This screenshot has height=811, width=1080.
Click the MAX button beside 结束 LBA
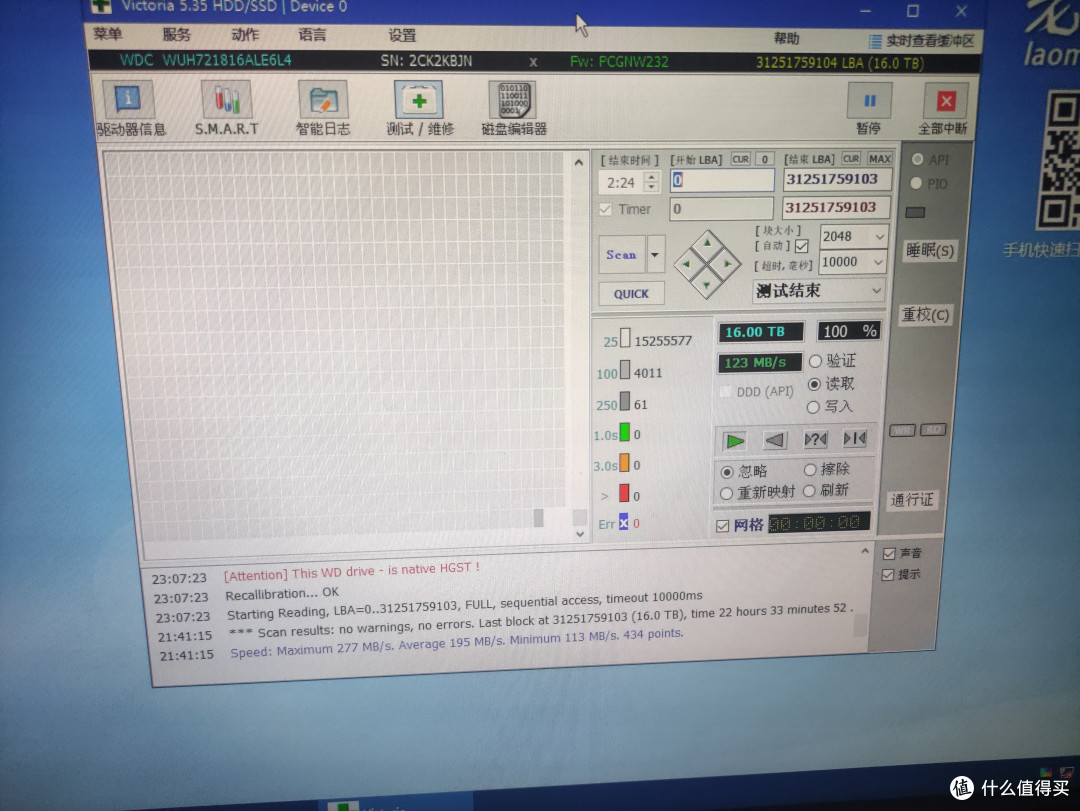[x=880, y=158]
